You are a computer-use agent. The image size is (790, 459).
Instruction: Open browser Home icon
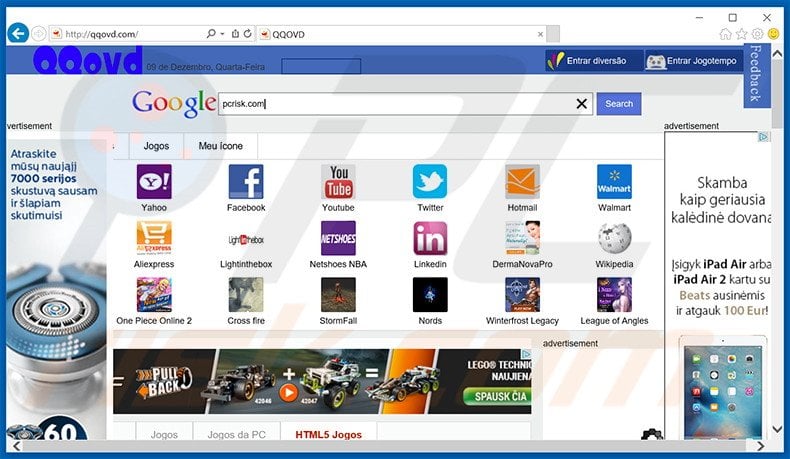tap(725, 34)
